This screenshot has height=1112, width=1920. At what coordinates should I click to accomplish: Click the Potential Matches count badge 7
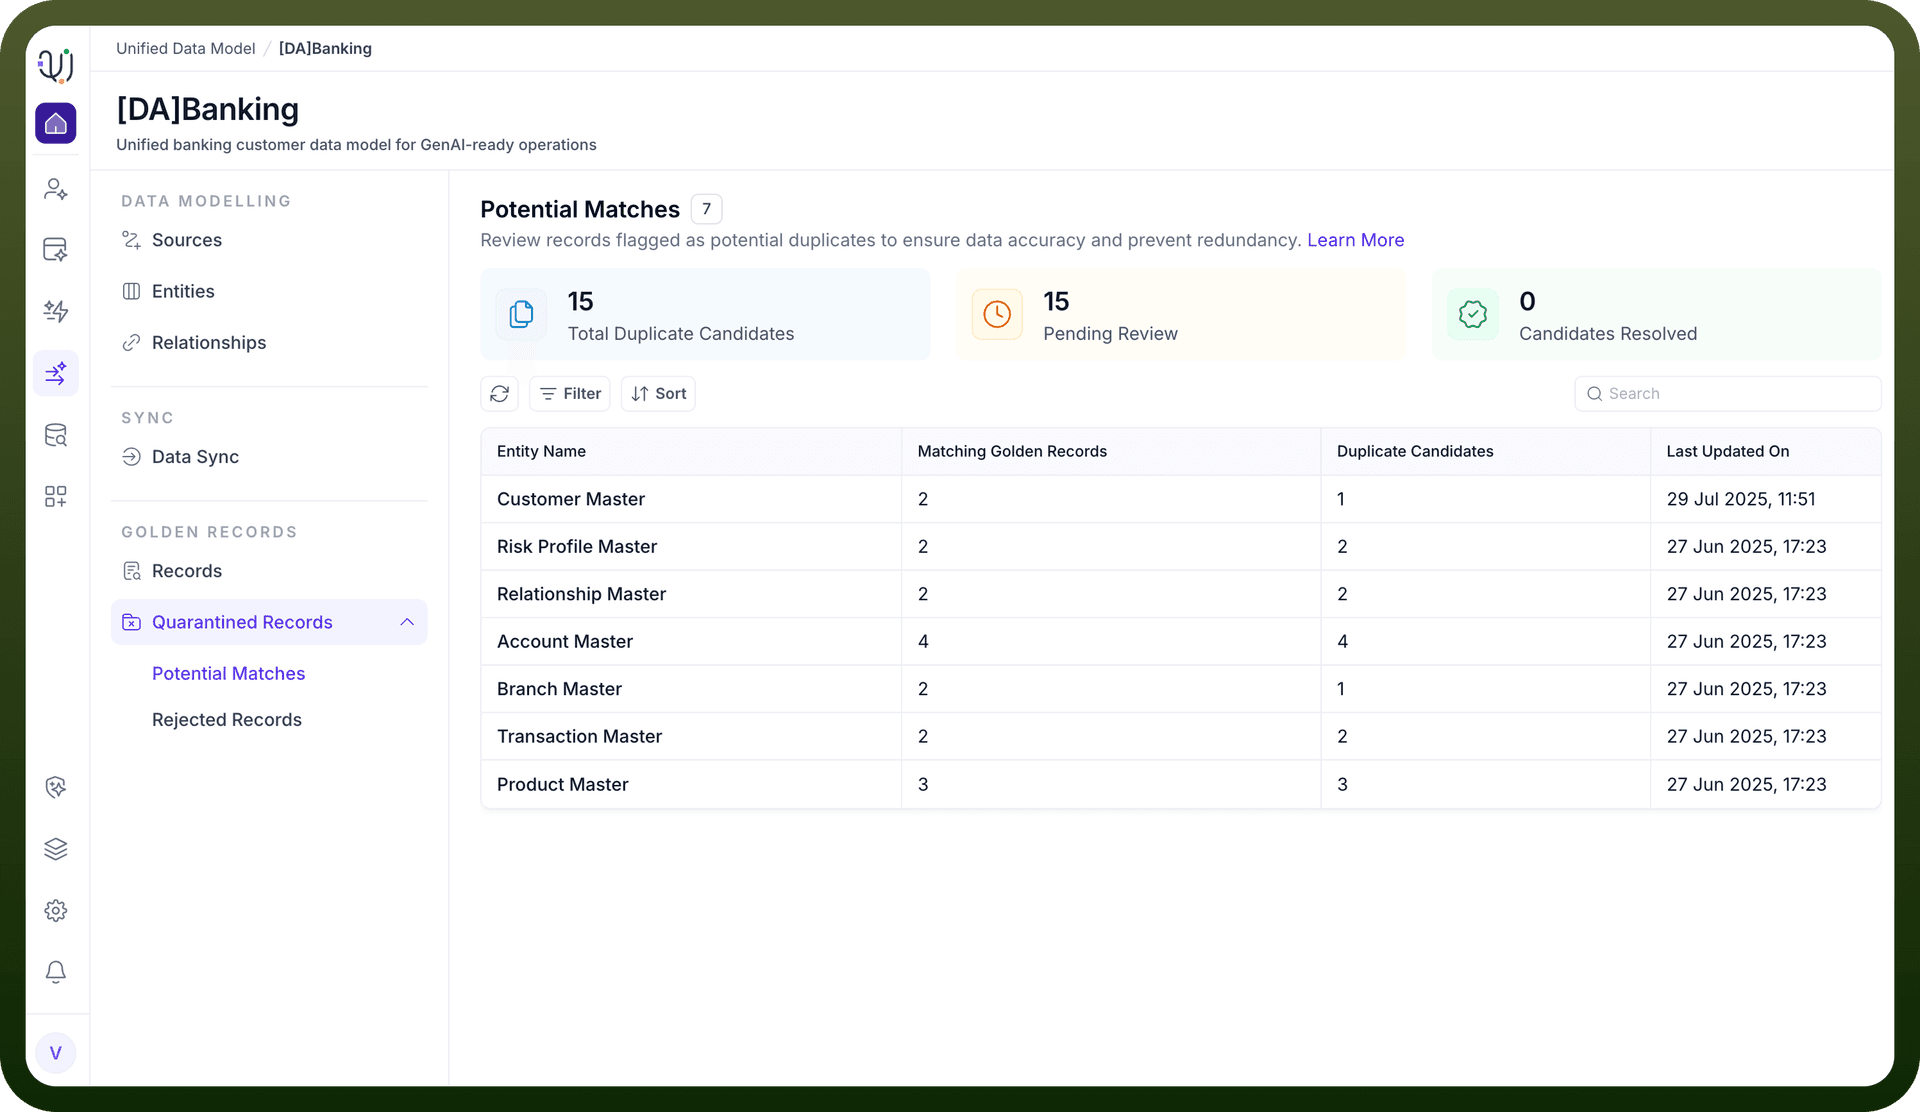click(x=706, y=209)
